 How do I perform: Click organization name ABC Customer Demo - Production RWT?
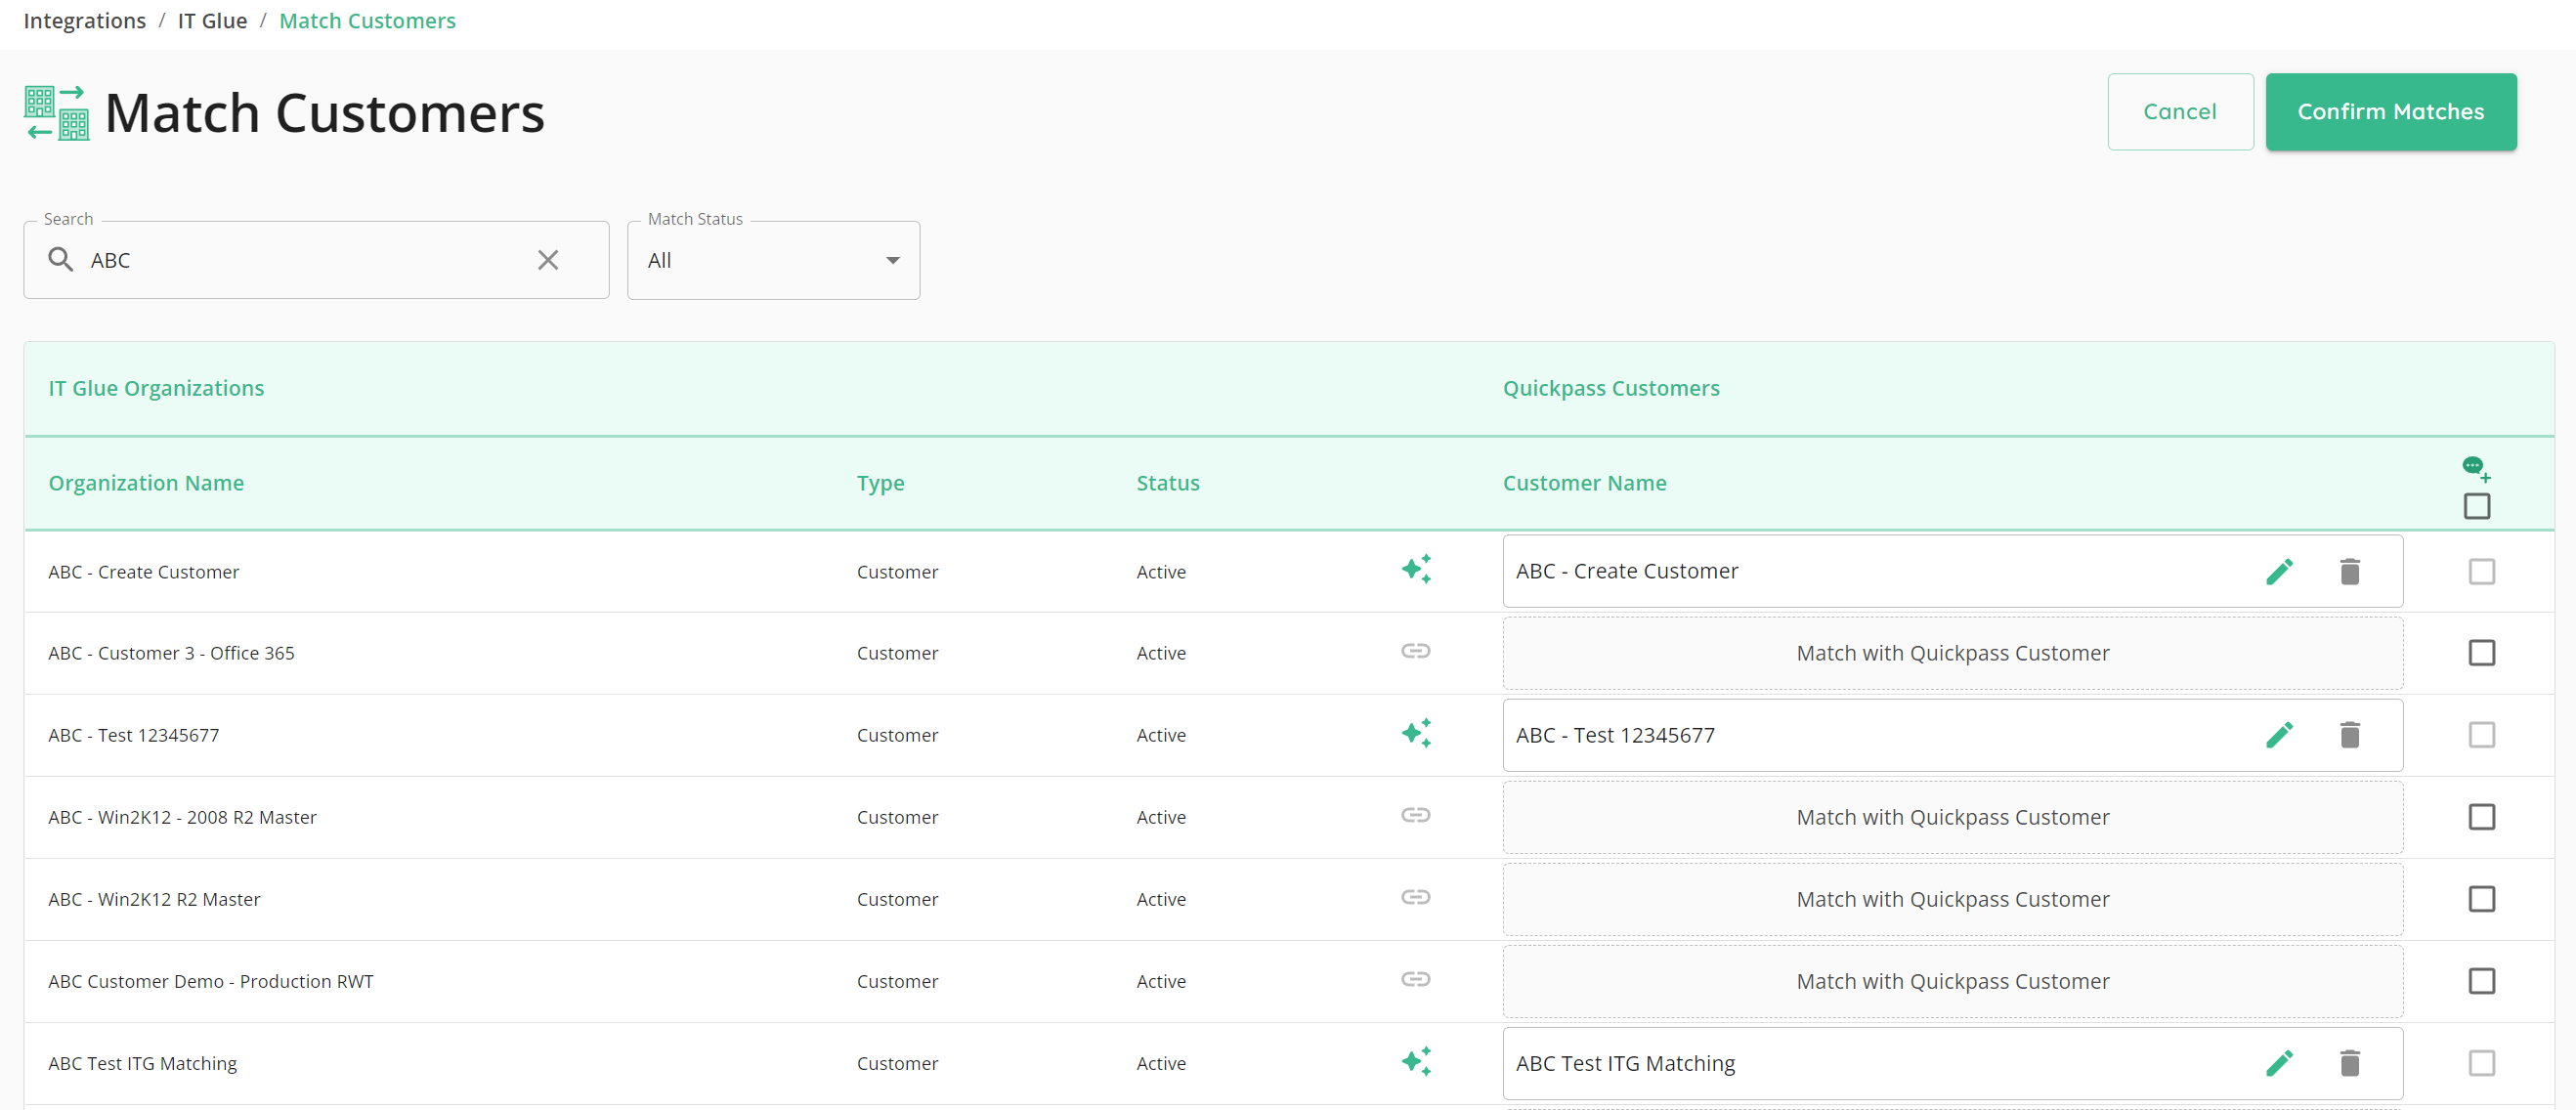click(211, 982)
